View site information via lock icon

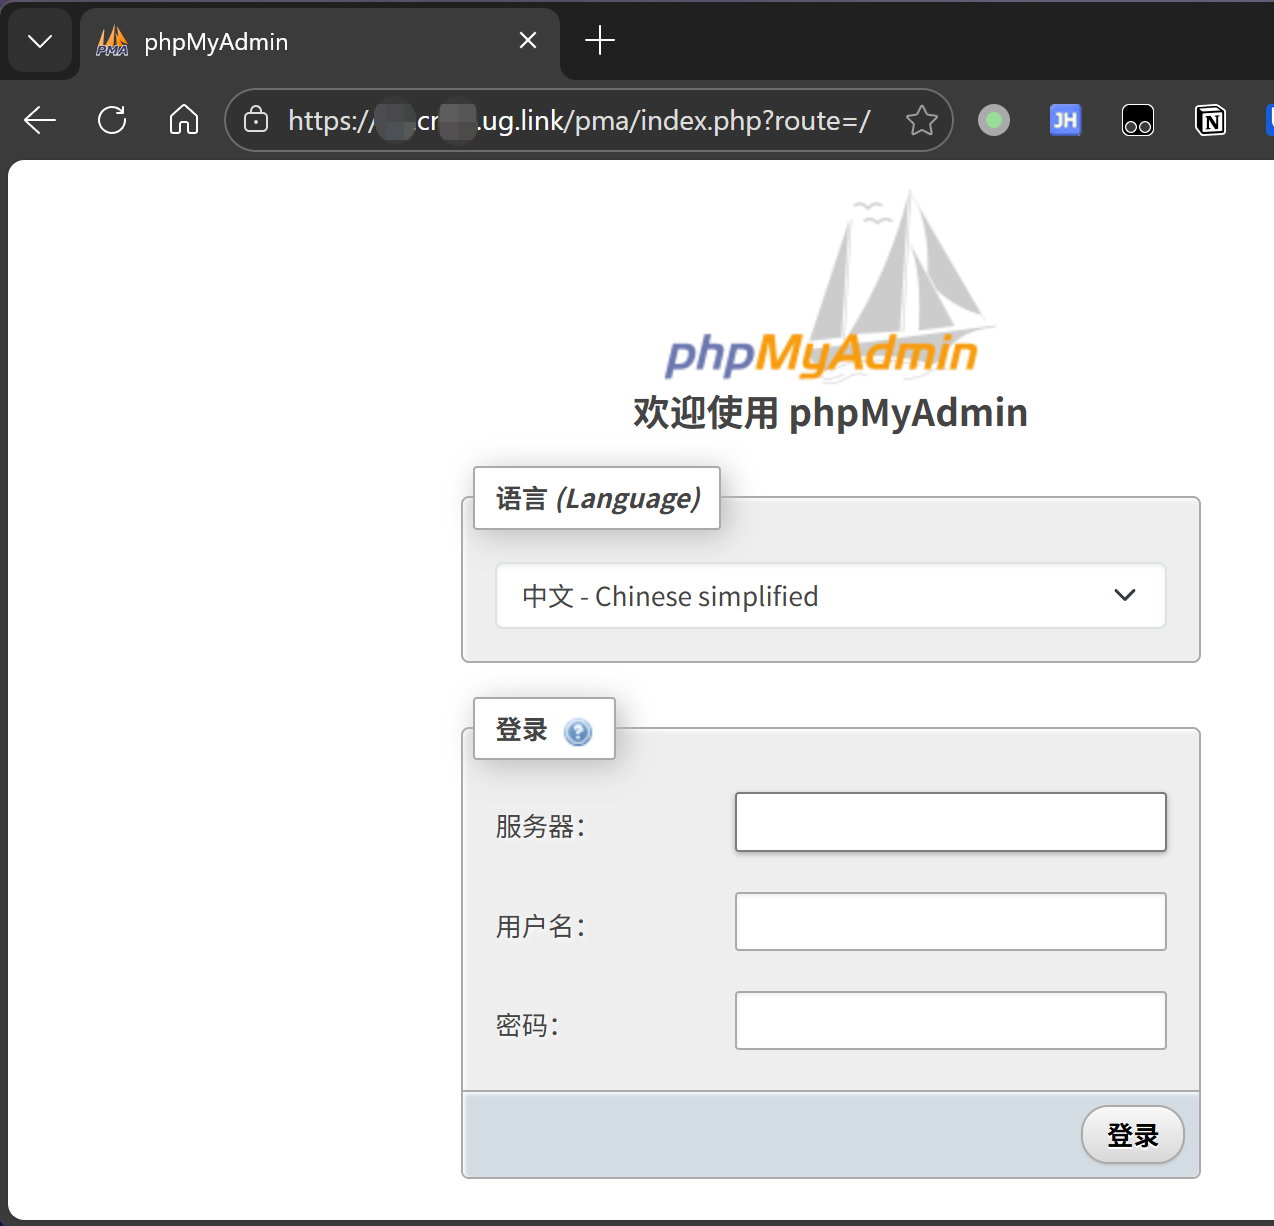coord(256,121)
